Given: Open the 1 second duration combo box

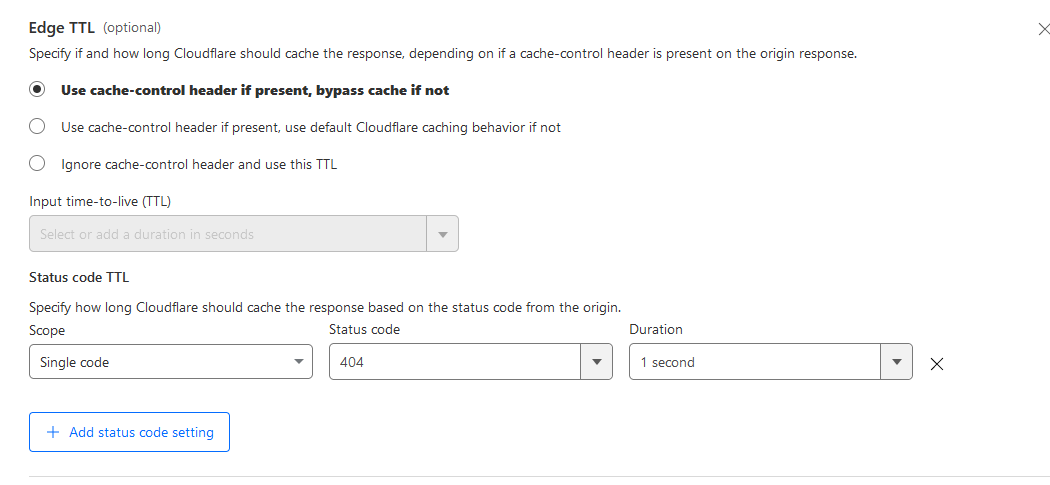Looking at the screenshot, I should (x=755, y=362).
